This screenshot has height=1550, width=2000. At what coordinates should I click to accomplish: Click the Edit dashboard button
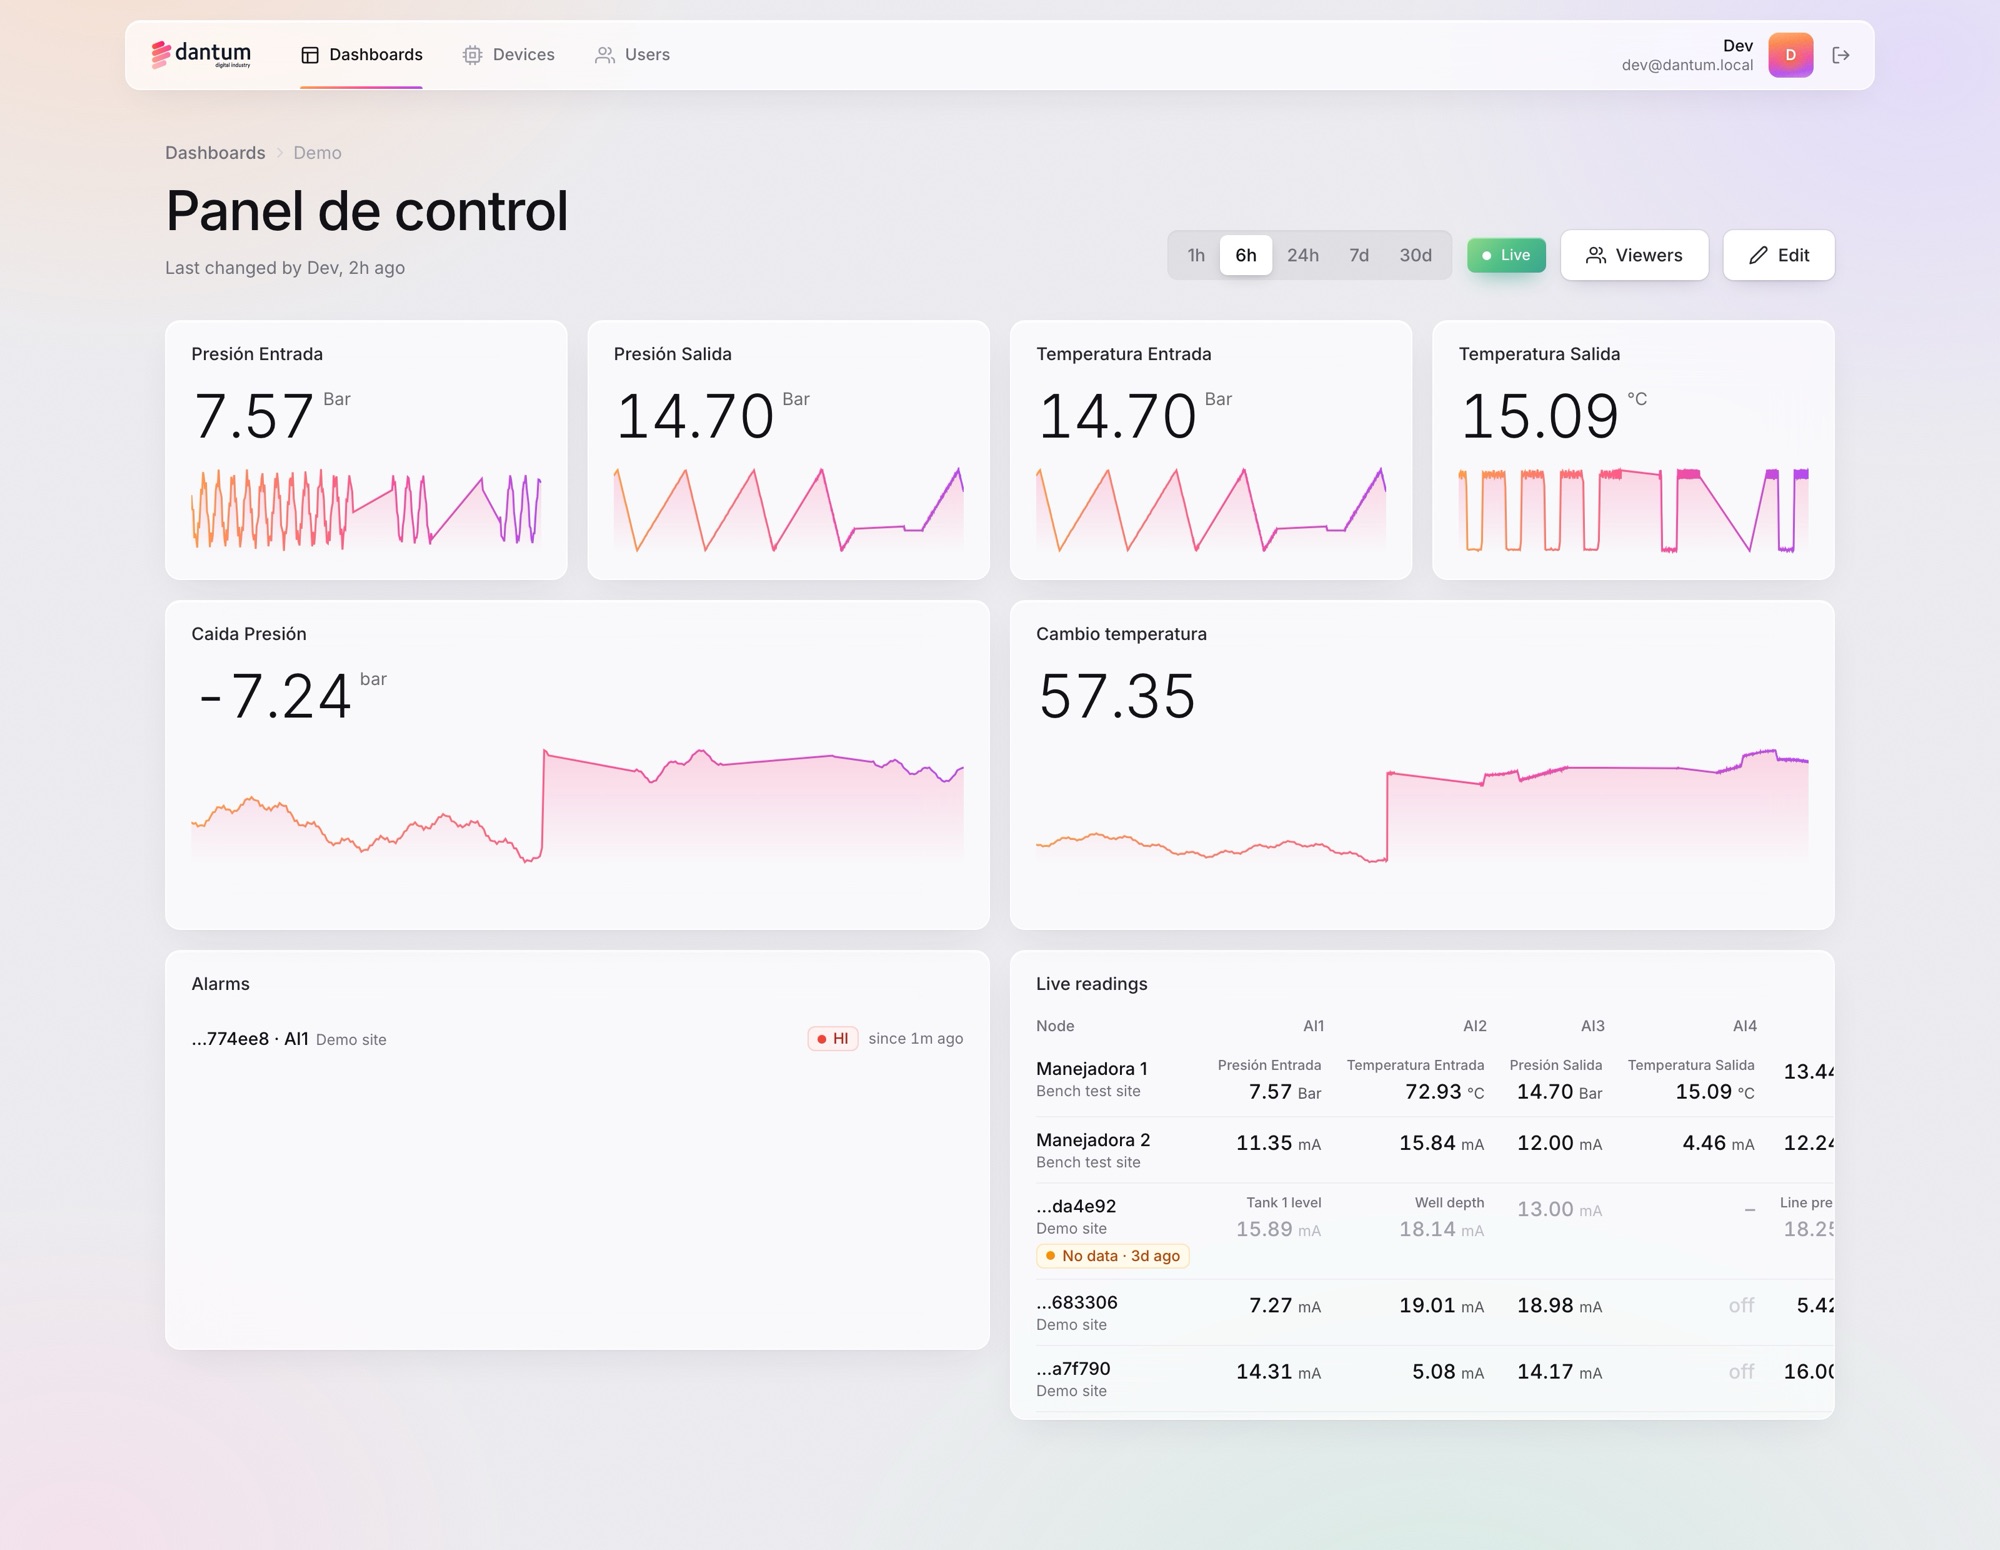click(x=1778, y=255)
